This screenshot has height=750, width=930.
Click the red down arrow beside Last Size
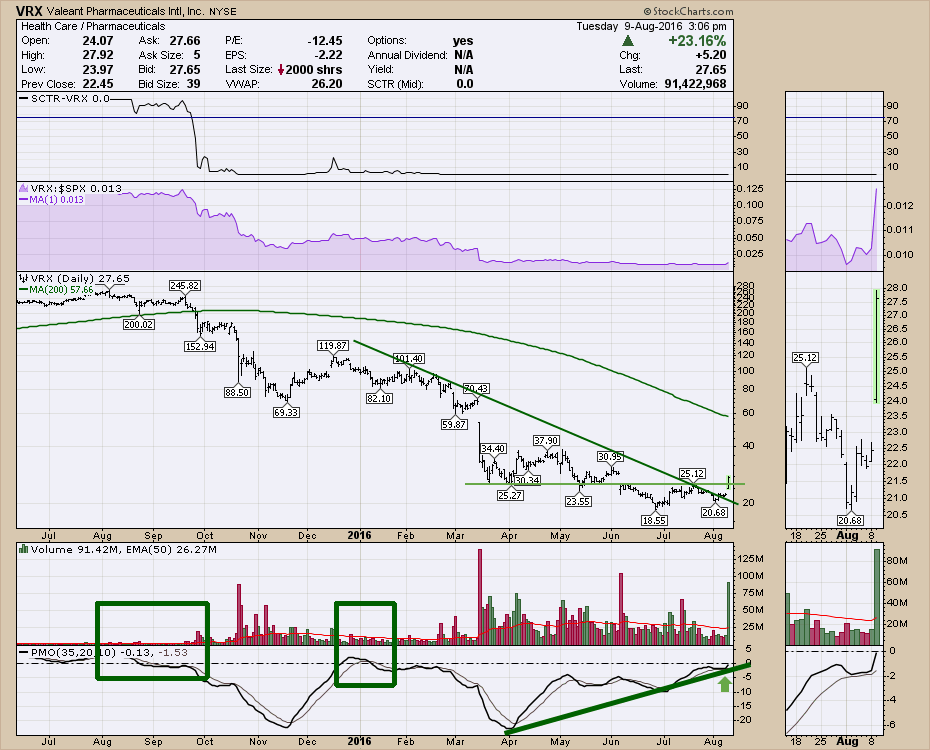[x=281, y=69]
